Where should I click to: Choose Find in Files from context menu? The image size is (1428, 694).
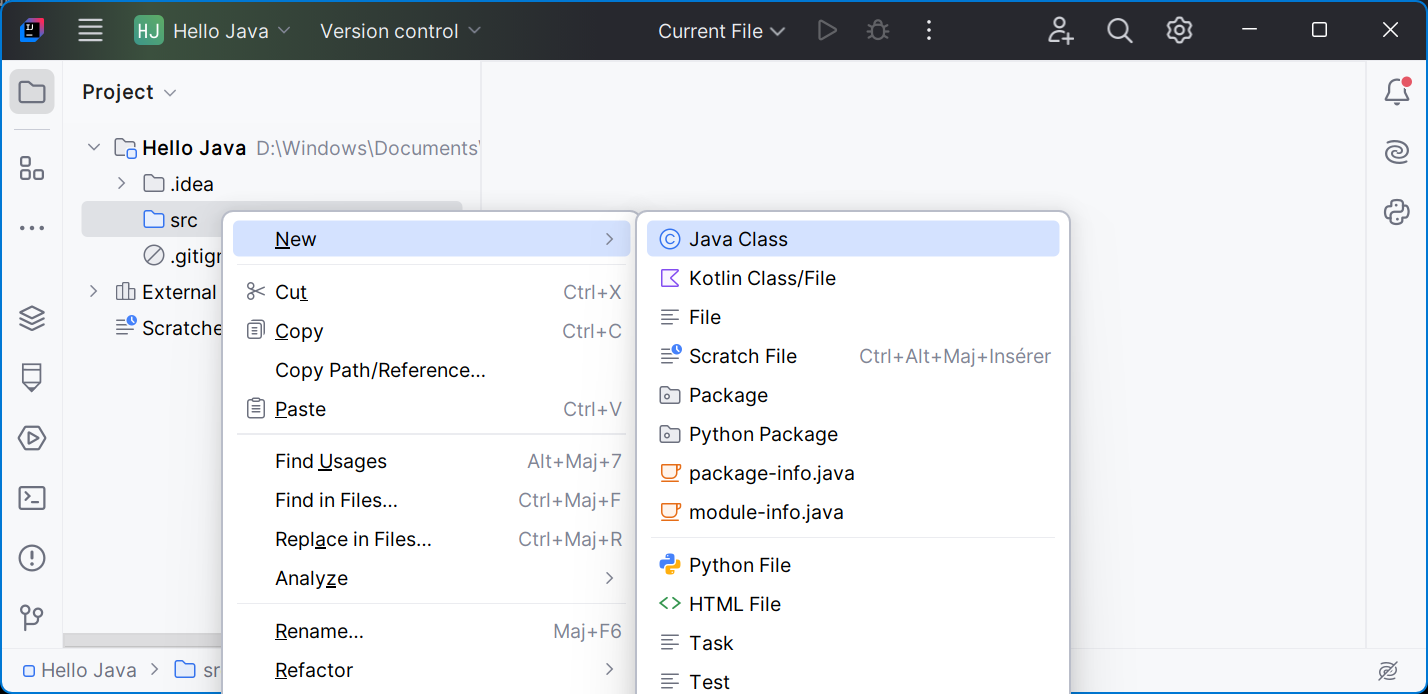pos(336,500)
